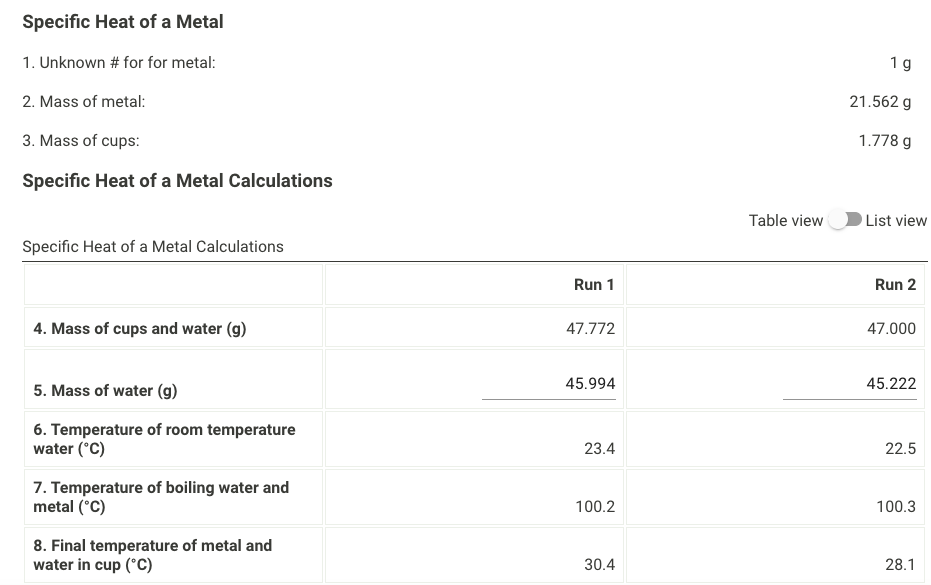Click the mass of metal value 21.562 g

pos(880,102)
